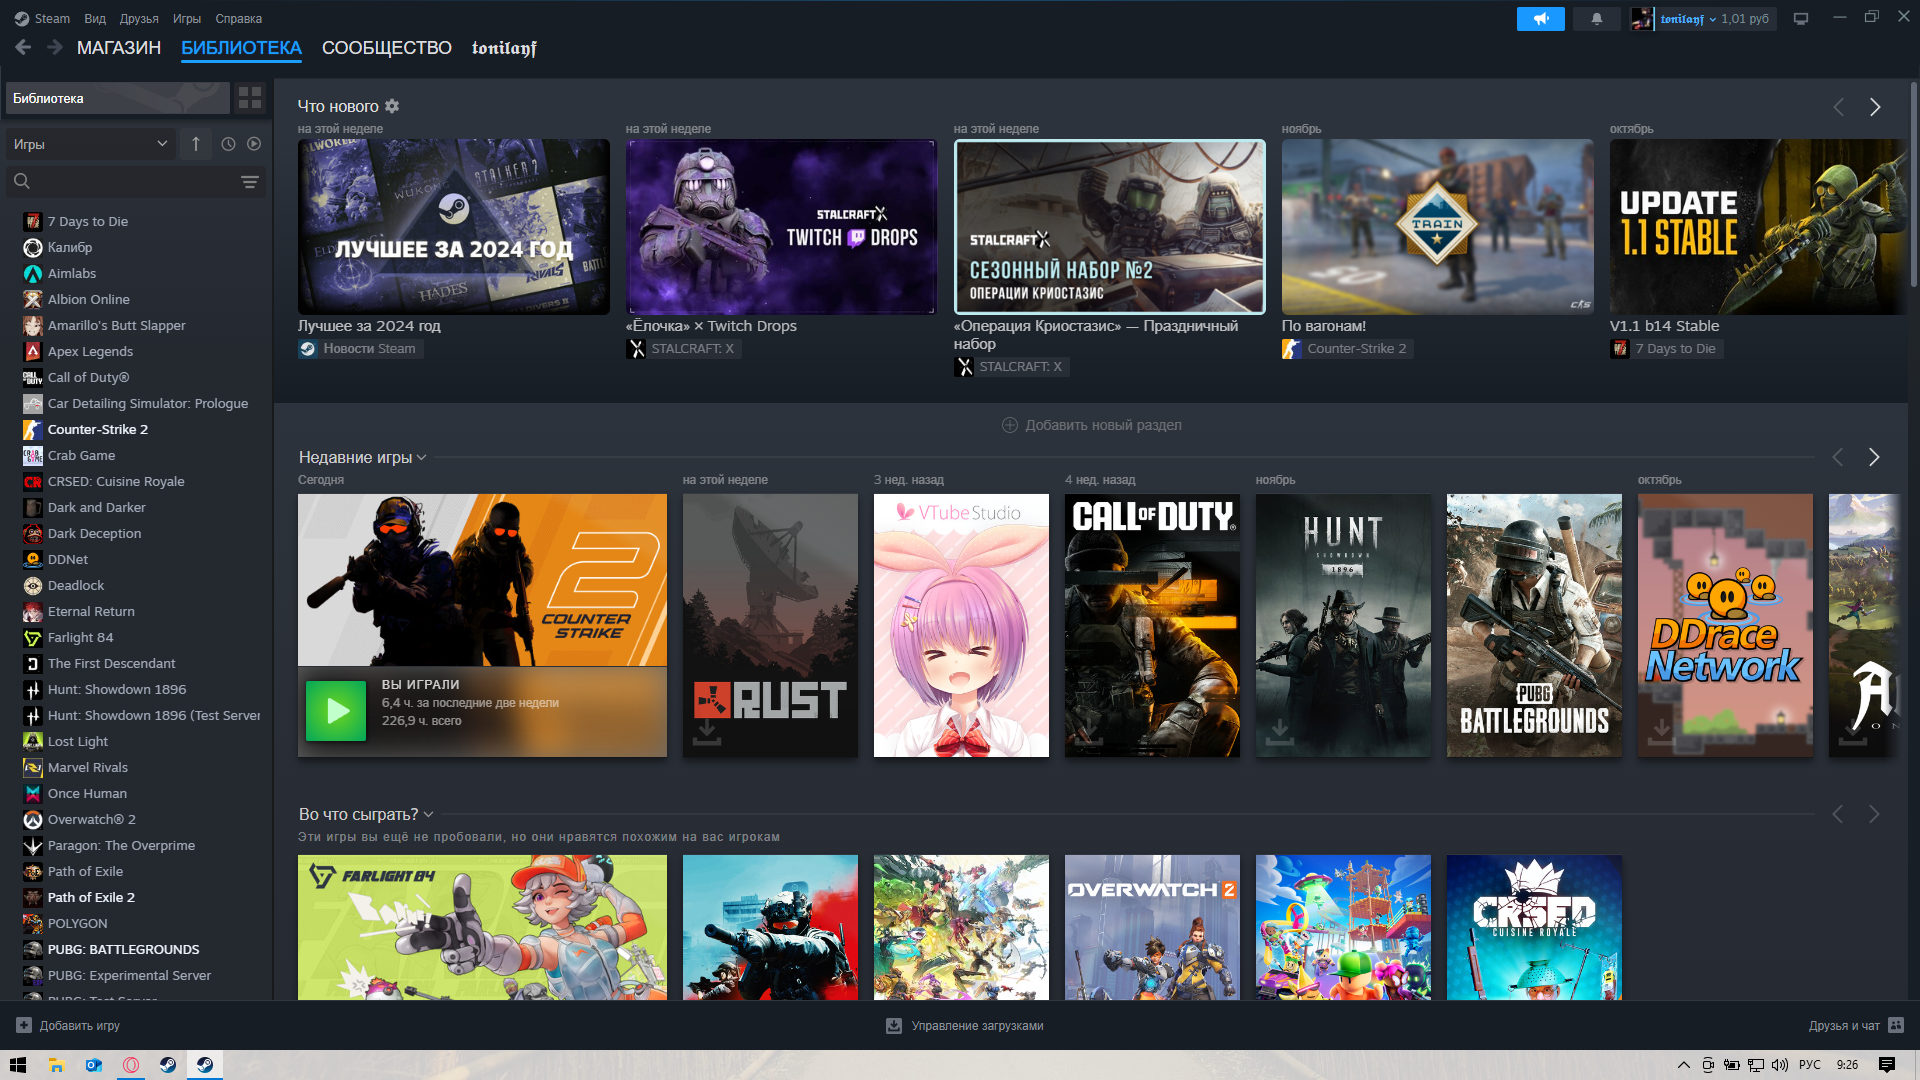Screen dimensions: 1920x1080
Task: Sort games with the up arrow icon
Action: click(196, 144)
